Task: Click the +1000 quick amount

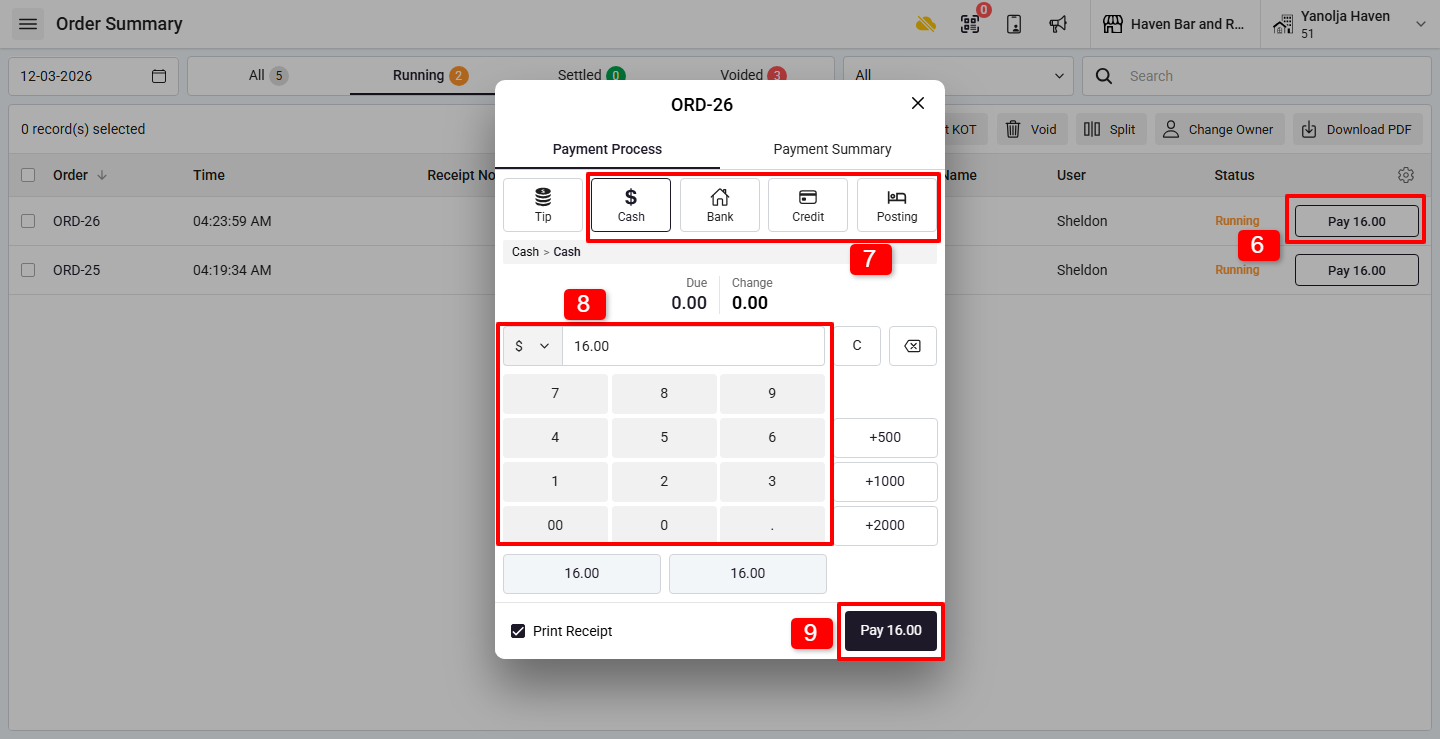Action: click(885, 481)
